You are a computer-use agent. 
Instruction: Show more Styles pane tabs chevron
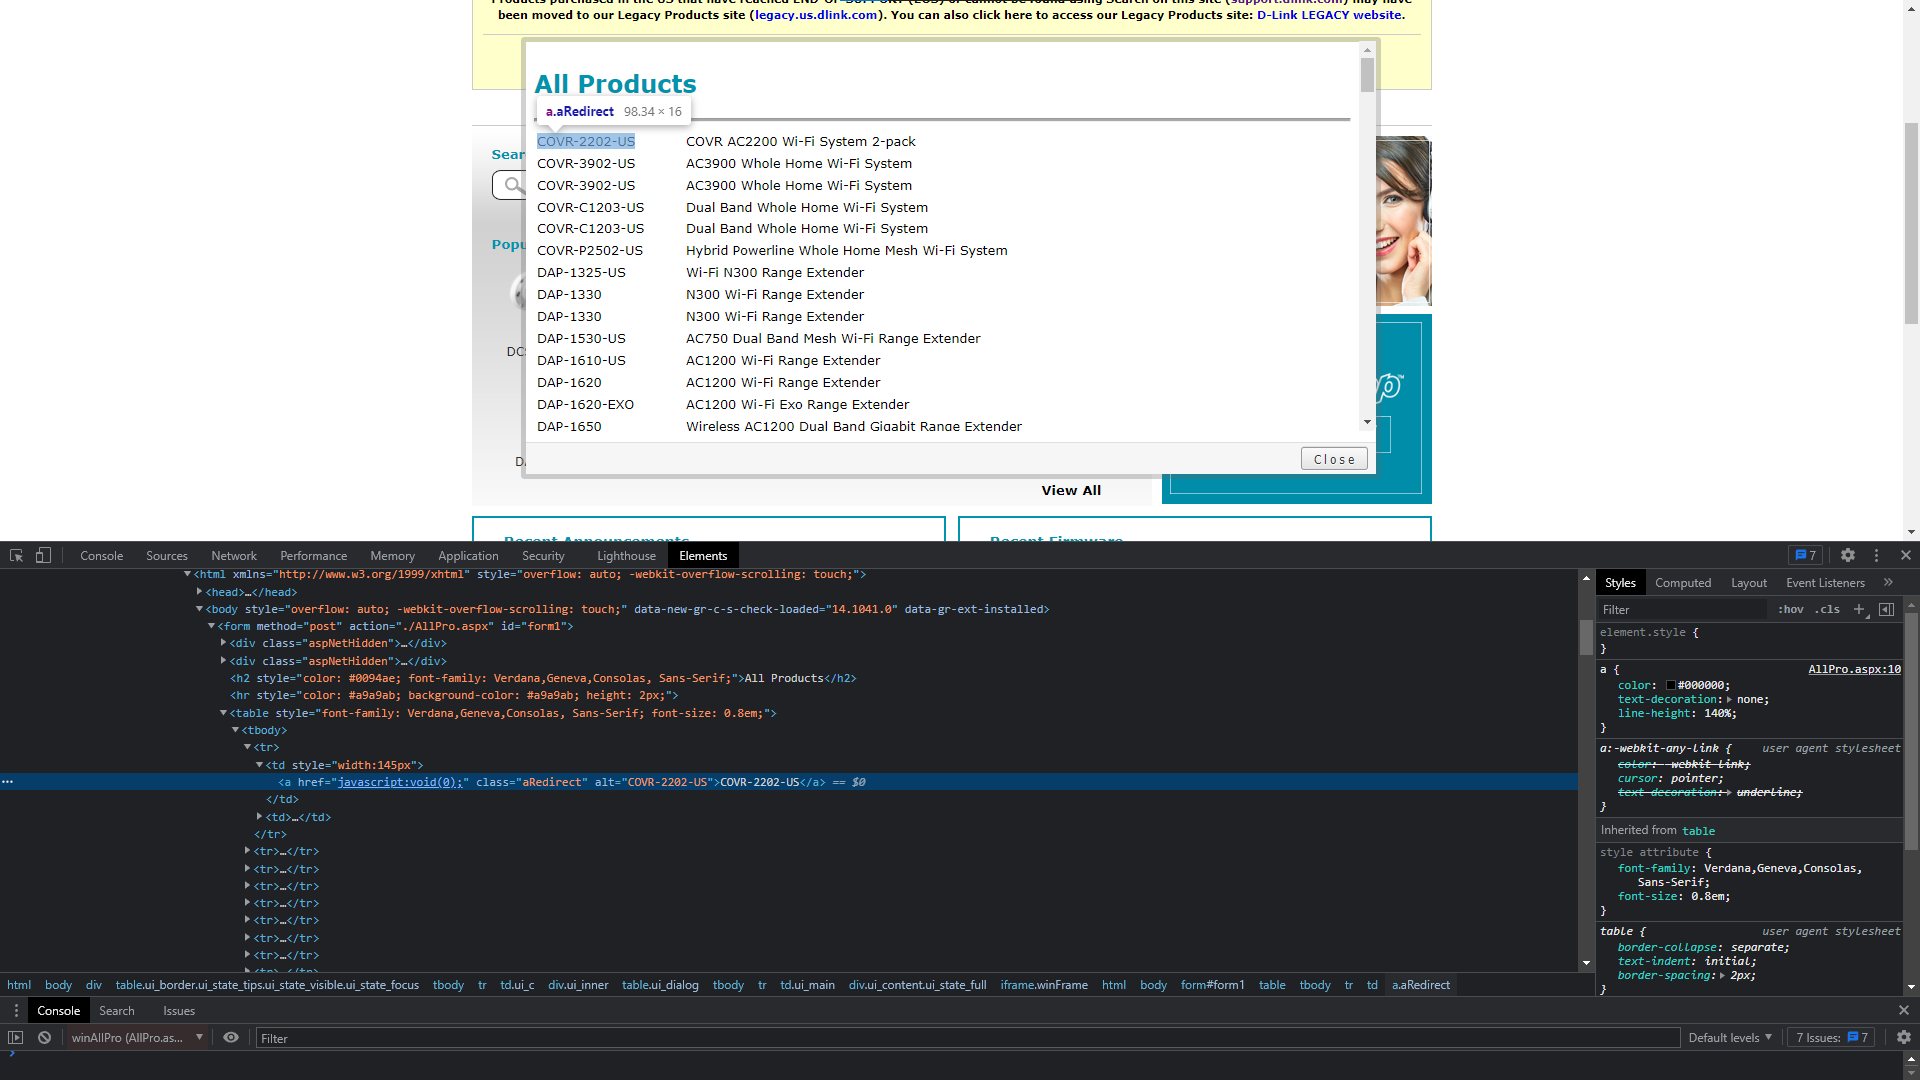point(1888,583)
